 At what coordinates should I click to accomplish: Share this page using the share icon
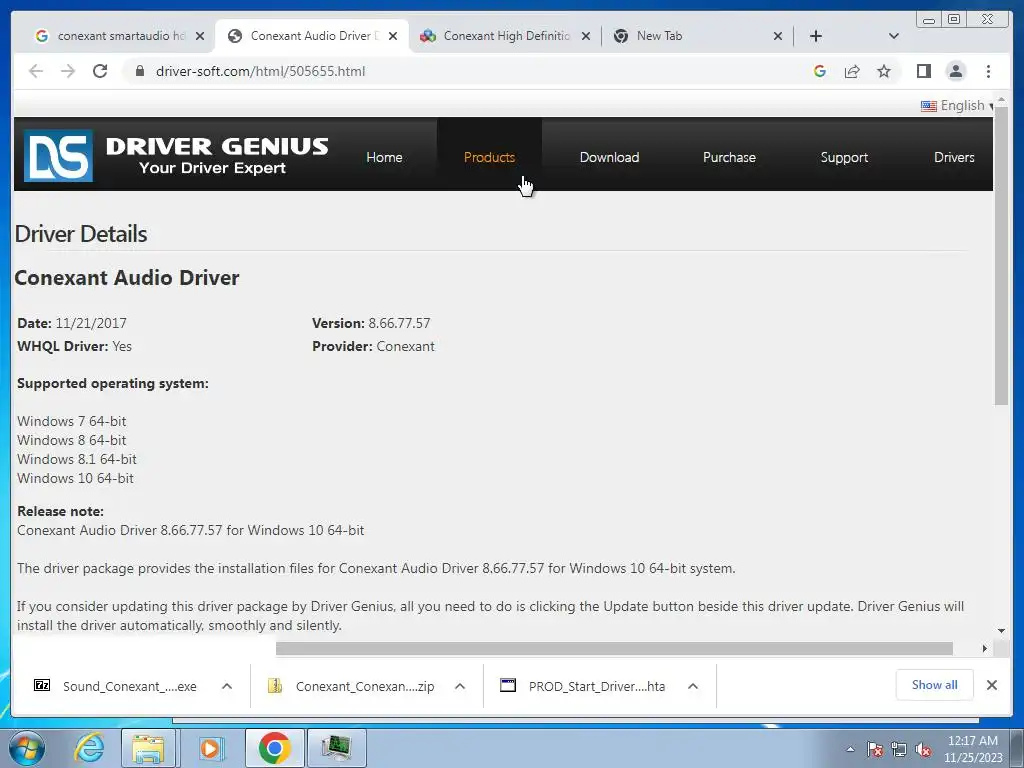click(852, 71)
